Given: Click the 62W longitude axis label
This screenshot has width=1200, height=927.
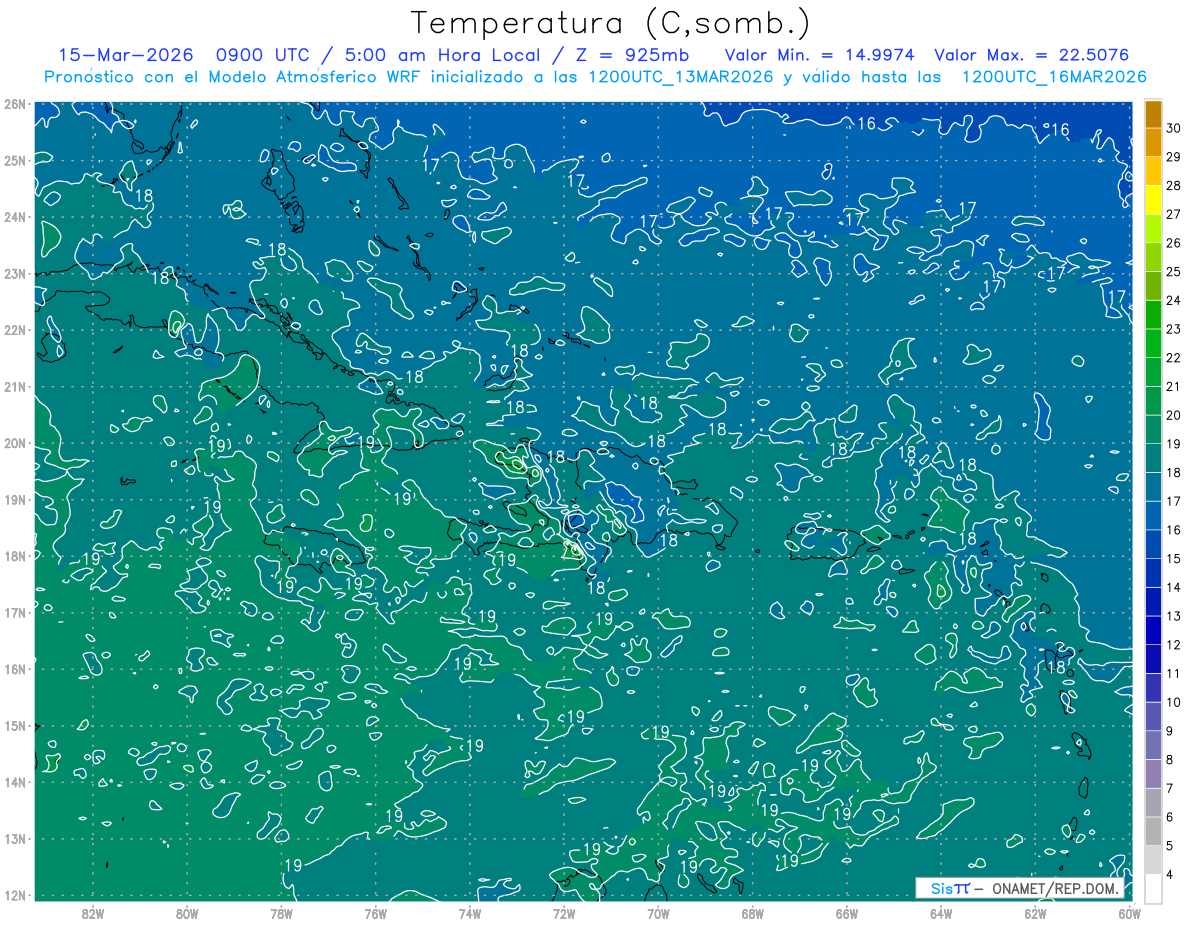Looking at the screenshot, I should point(1035,913).
